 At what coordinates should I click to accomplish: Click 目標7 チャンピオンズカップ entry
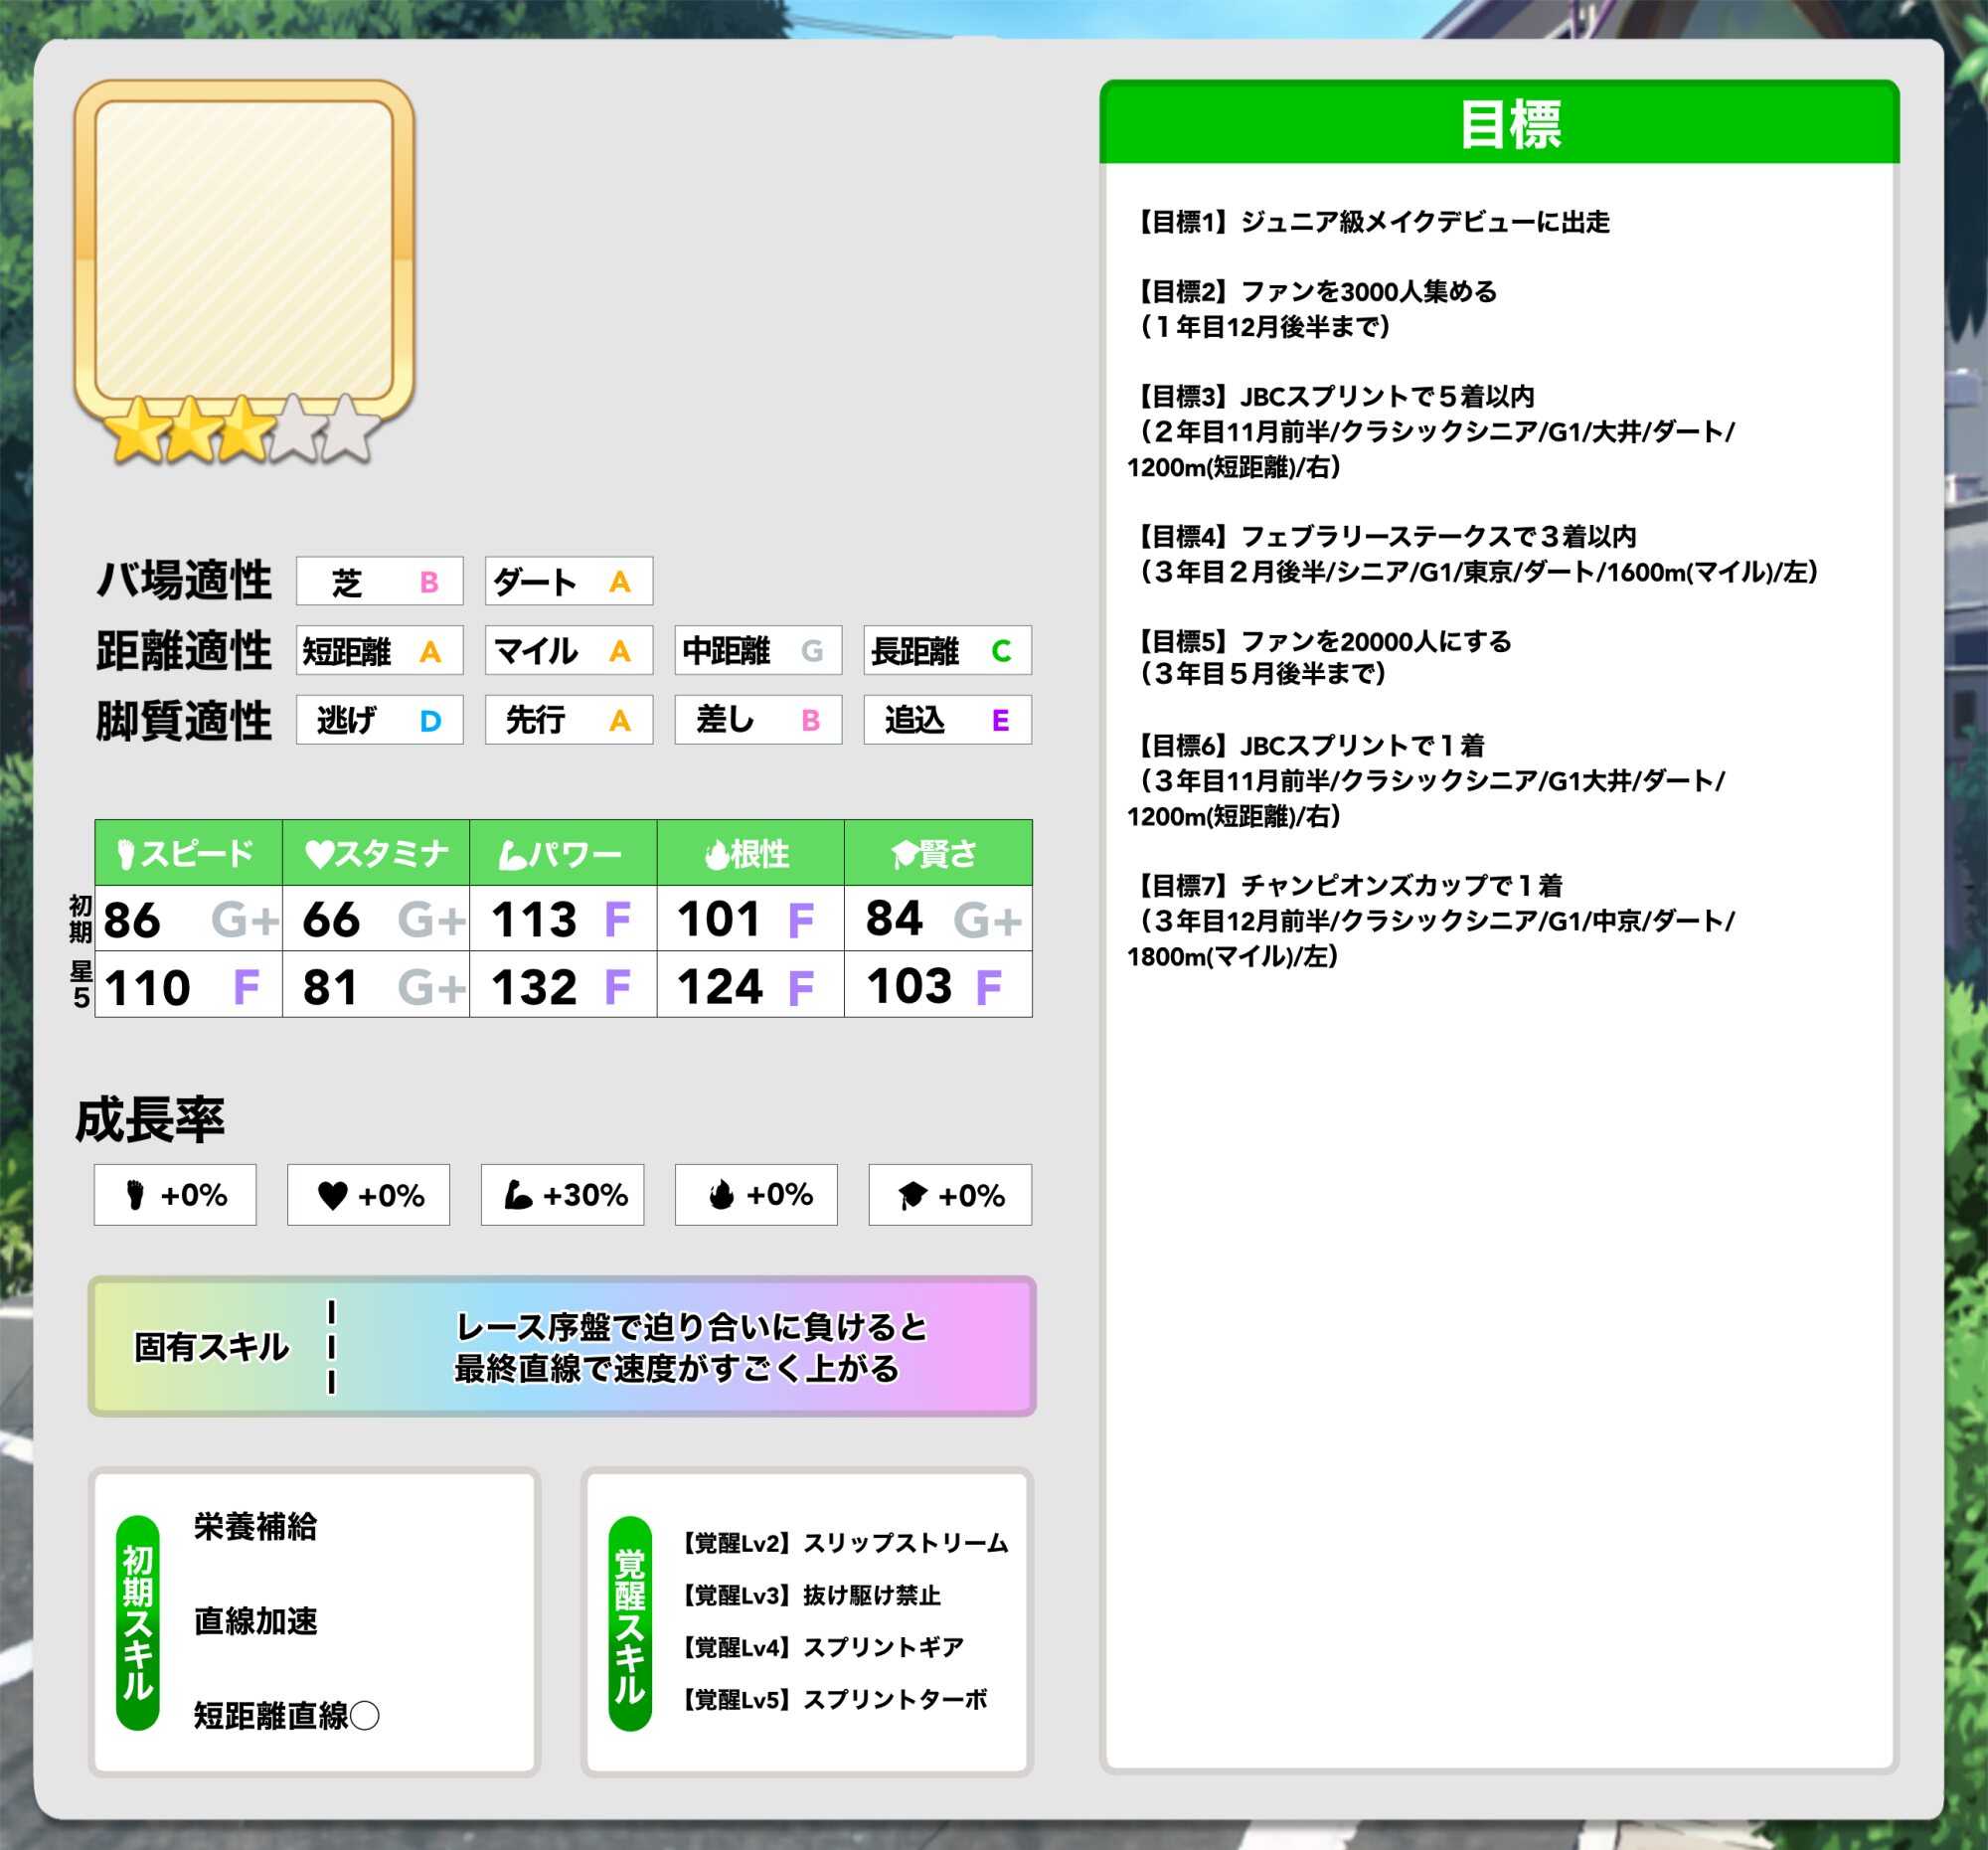coord(1431,921)
